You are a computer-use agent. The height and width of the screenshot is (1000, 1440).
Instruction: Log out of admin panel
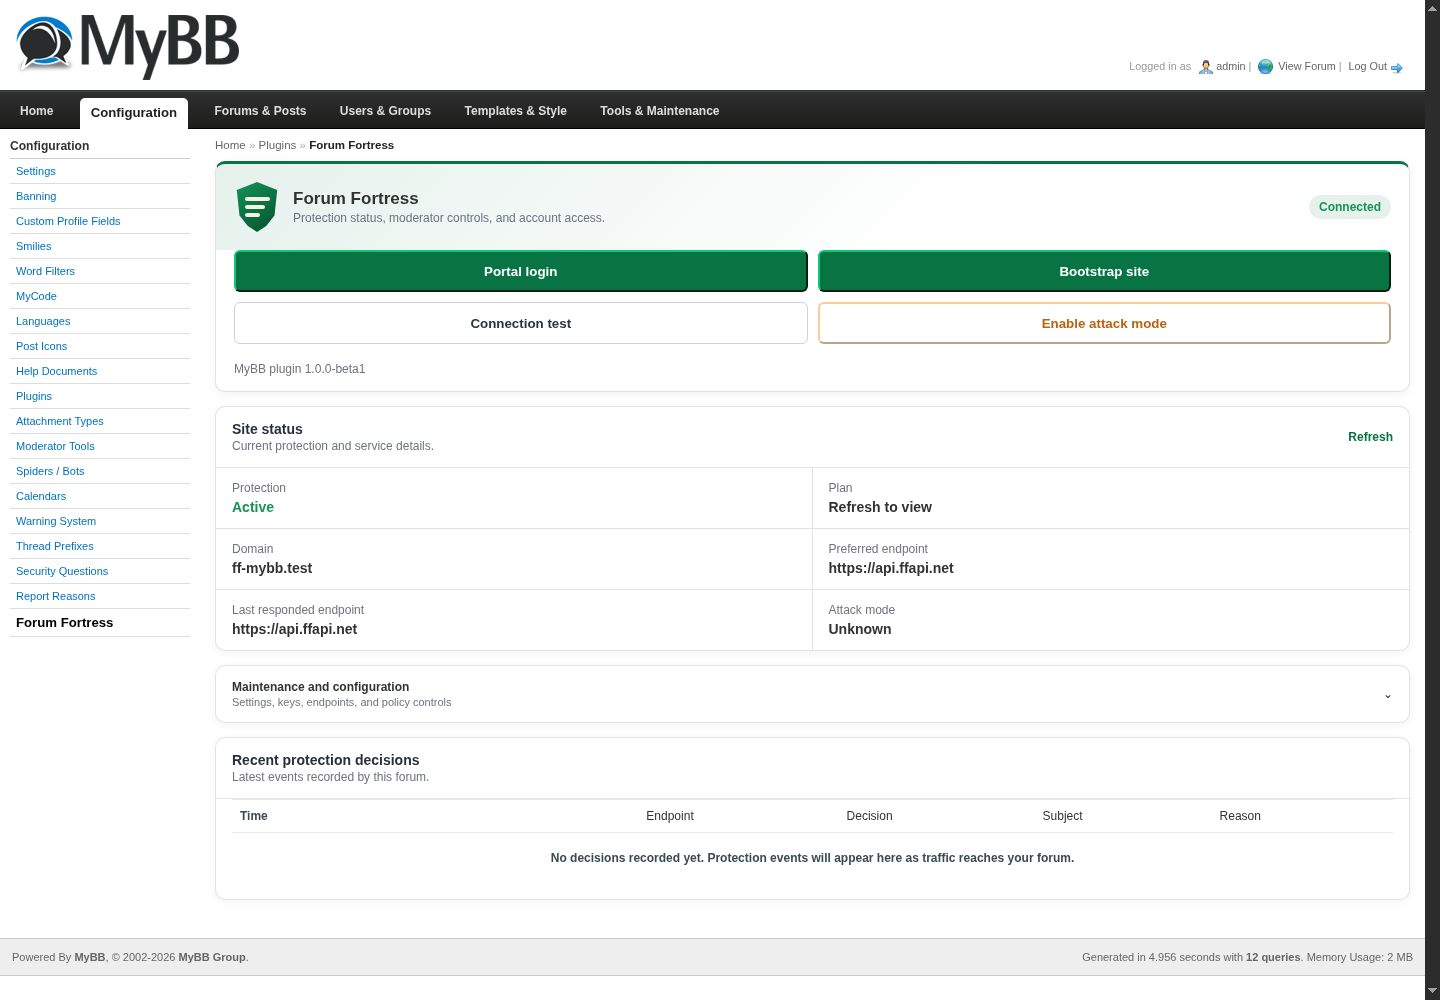click(x=1367, y=67)
